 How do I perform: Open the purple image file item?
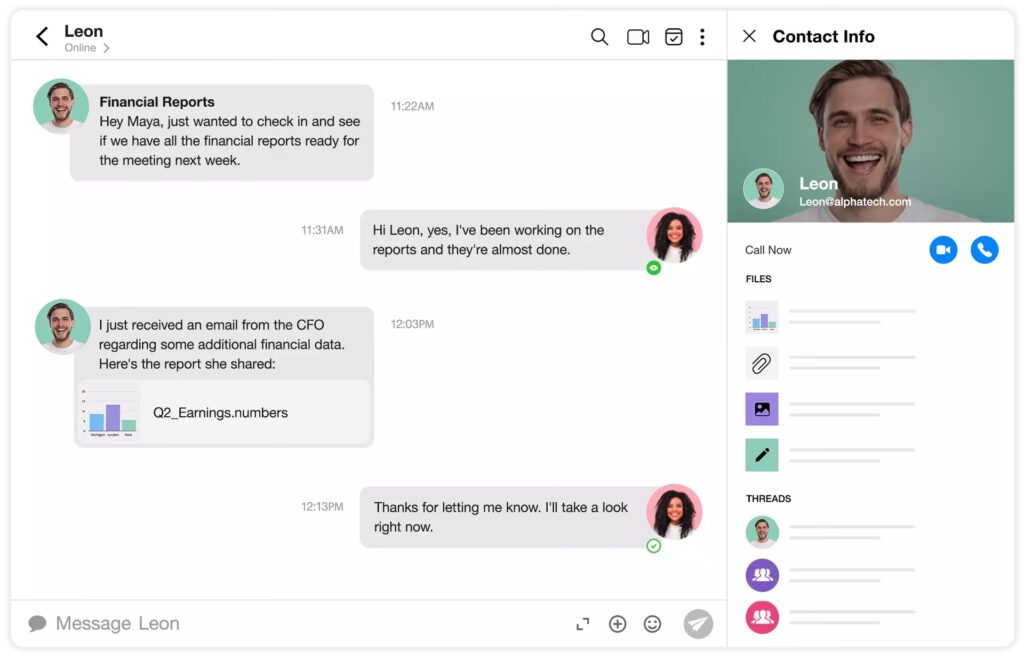point(762,409)
